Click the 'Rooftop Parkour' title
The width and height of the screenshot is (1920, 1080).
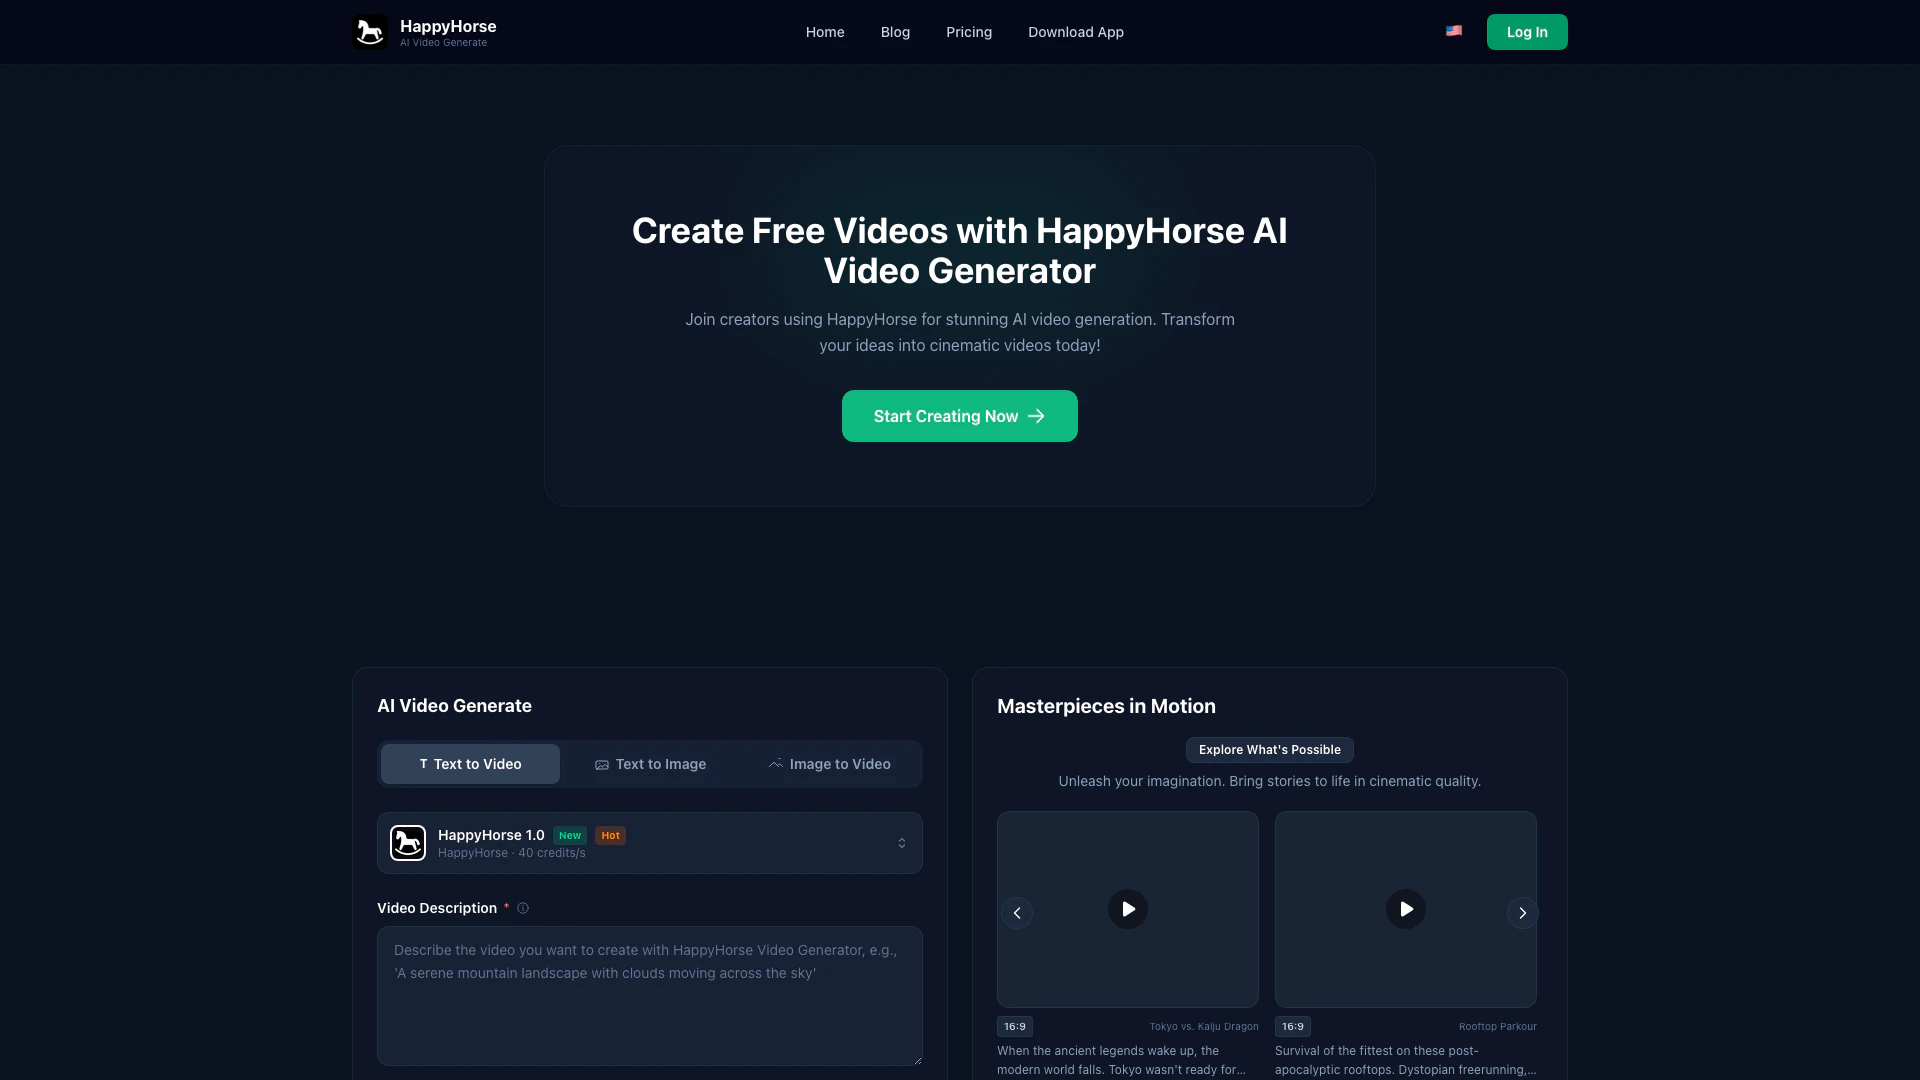click(1498, 1027)
